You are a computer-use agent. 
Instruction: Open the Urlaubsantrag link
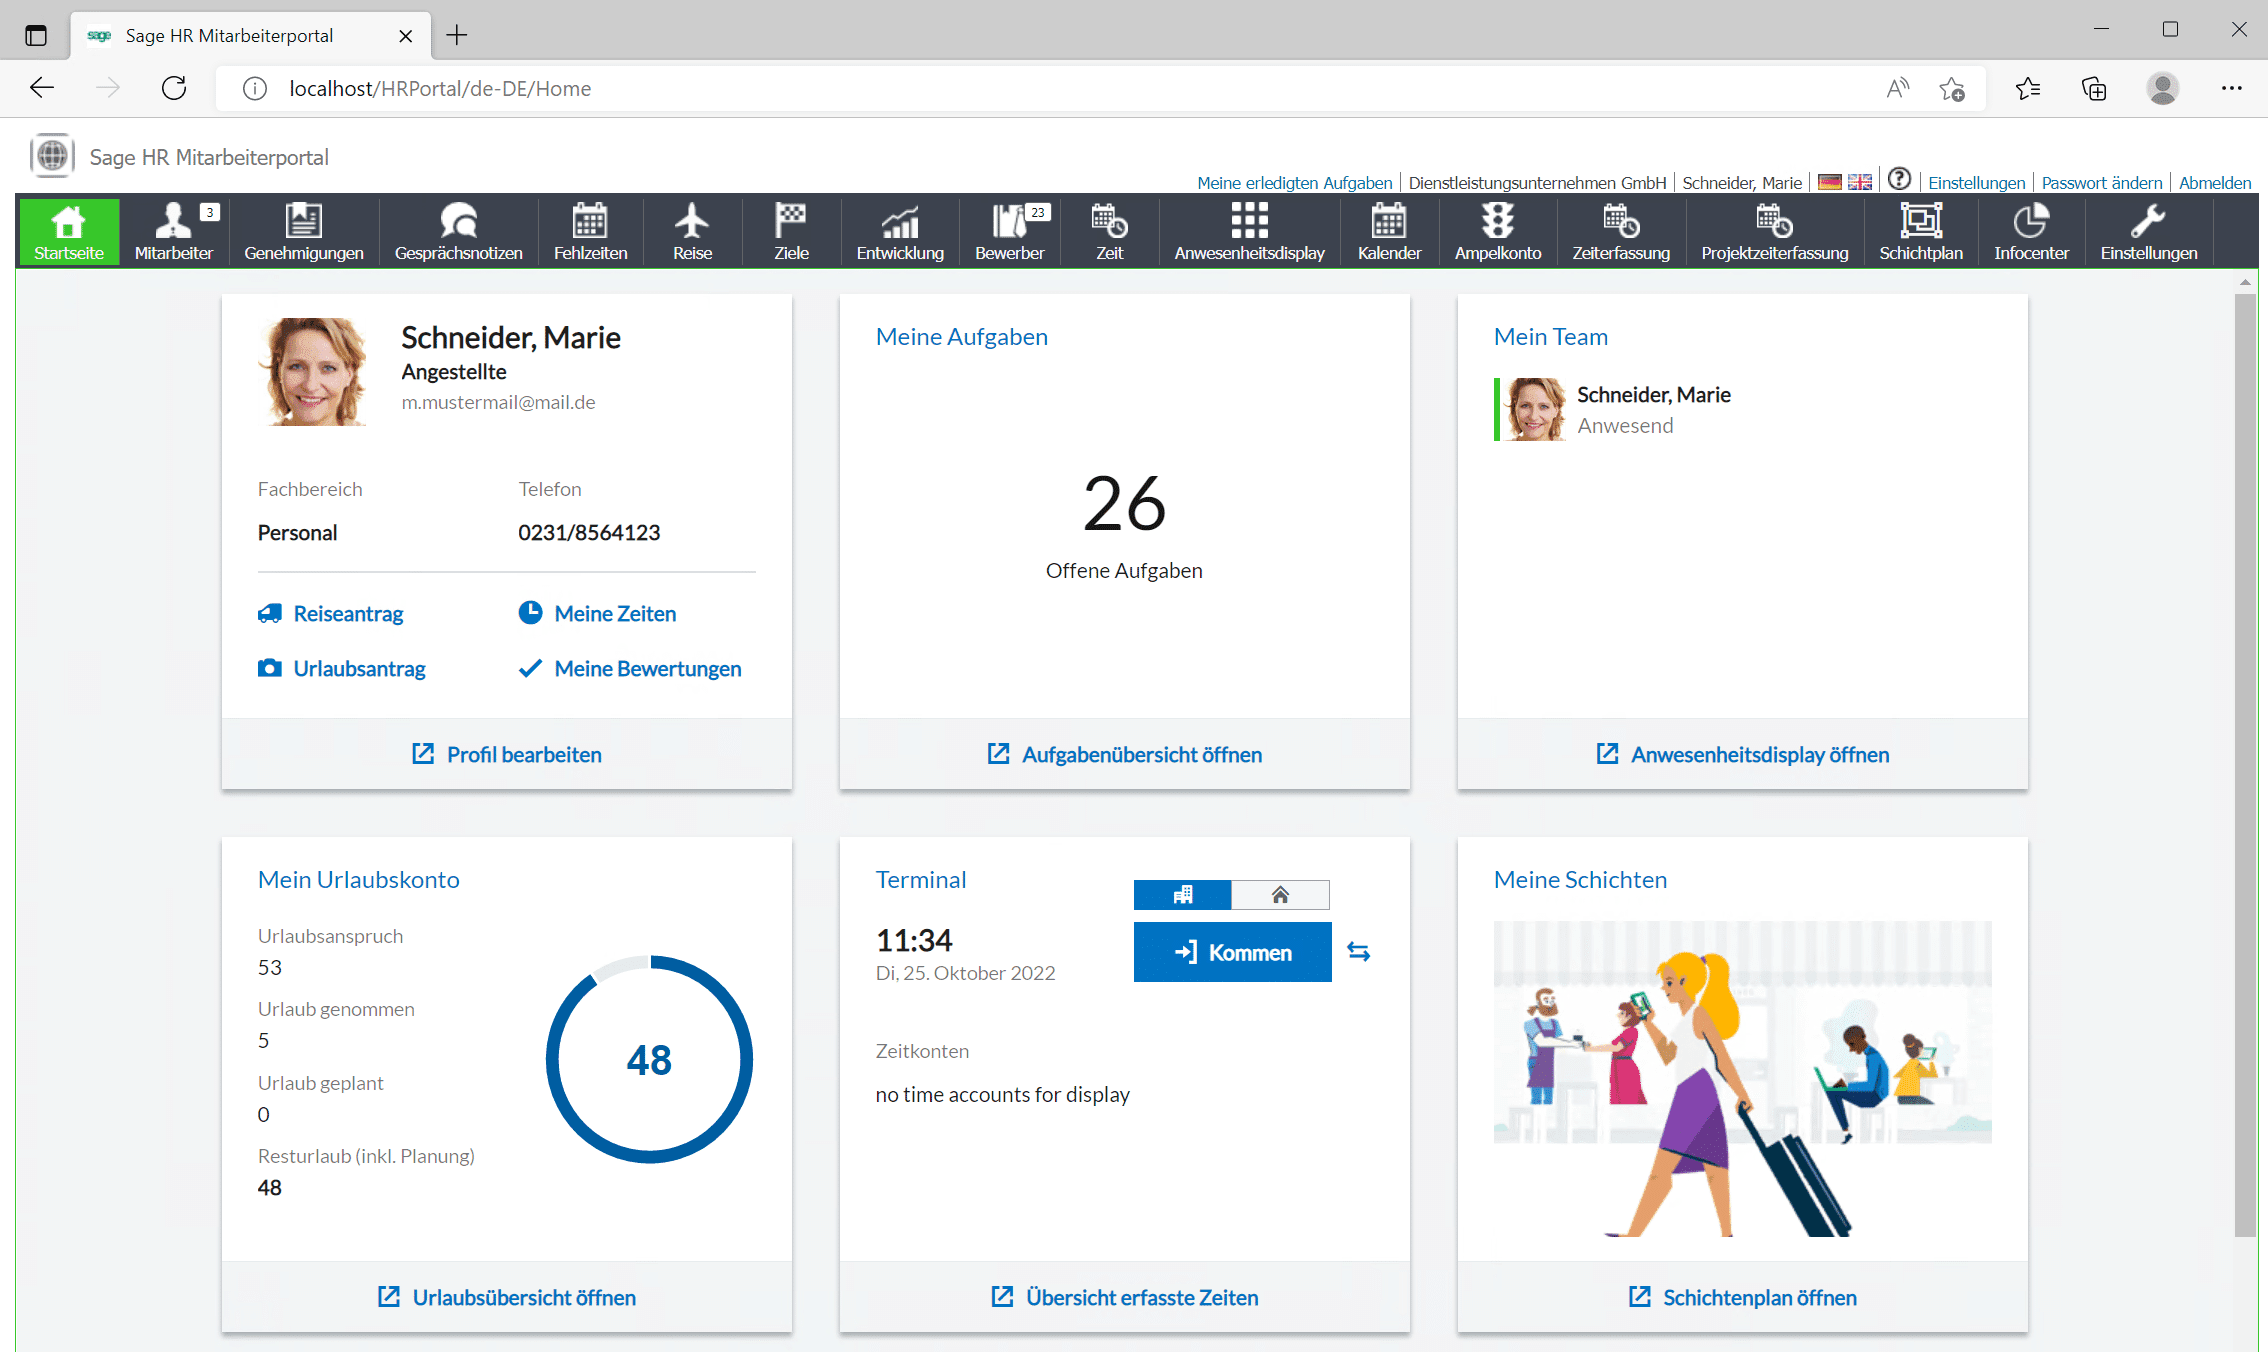click(359, 668)
